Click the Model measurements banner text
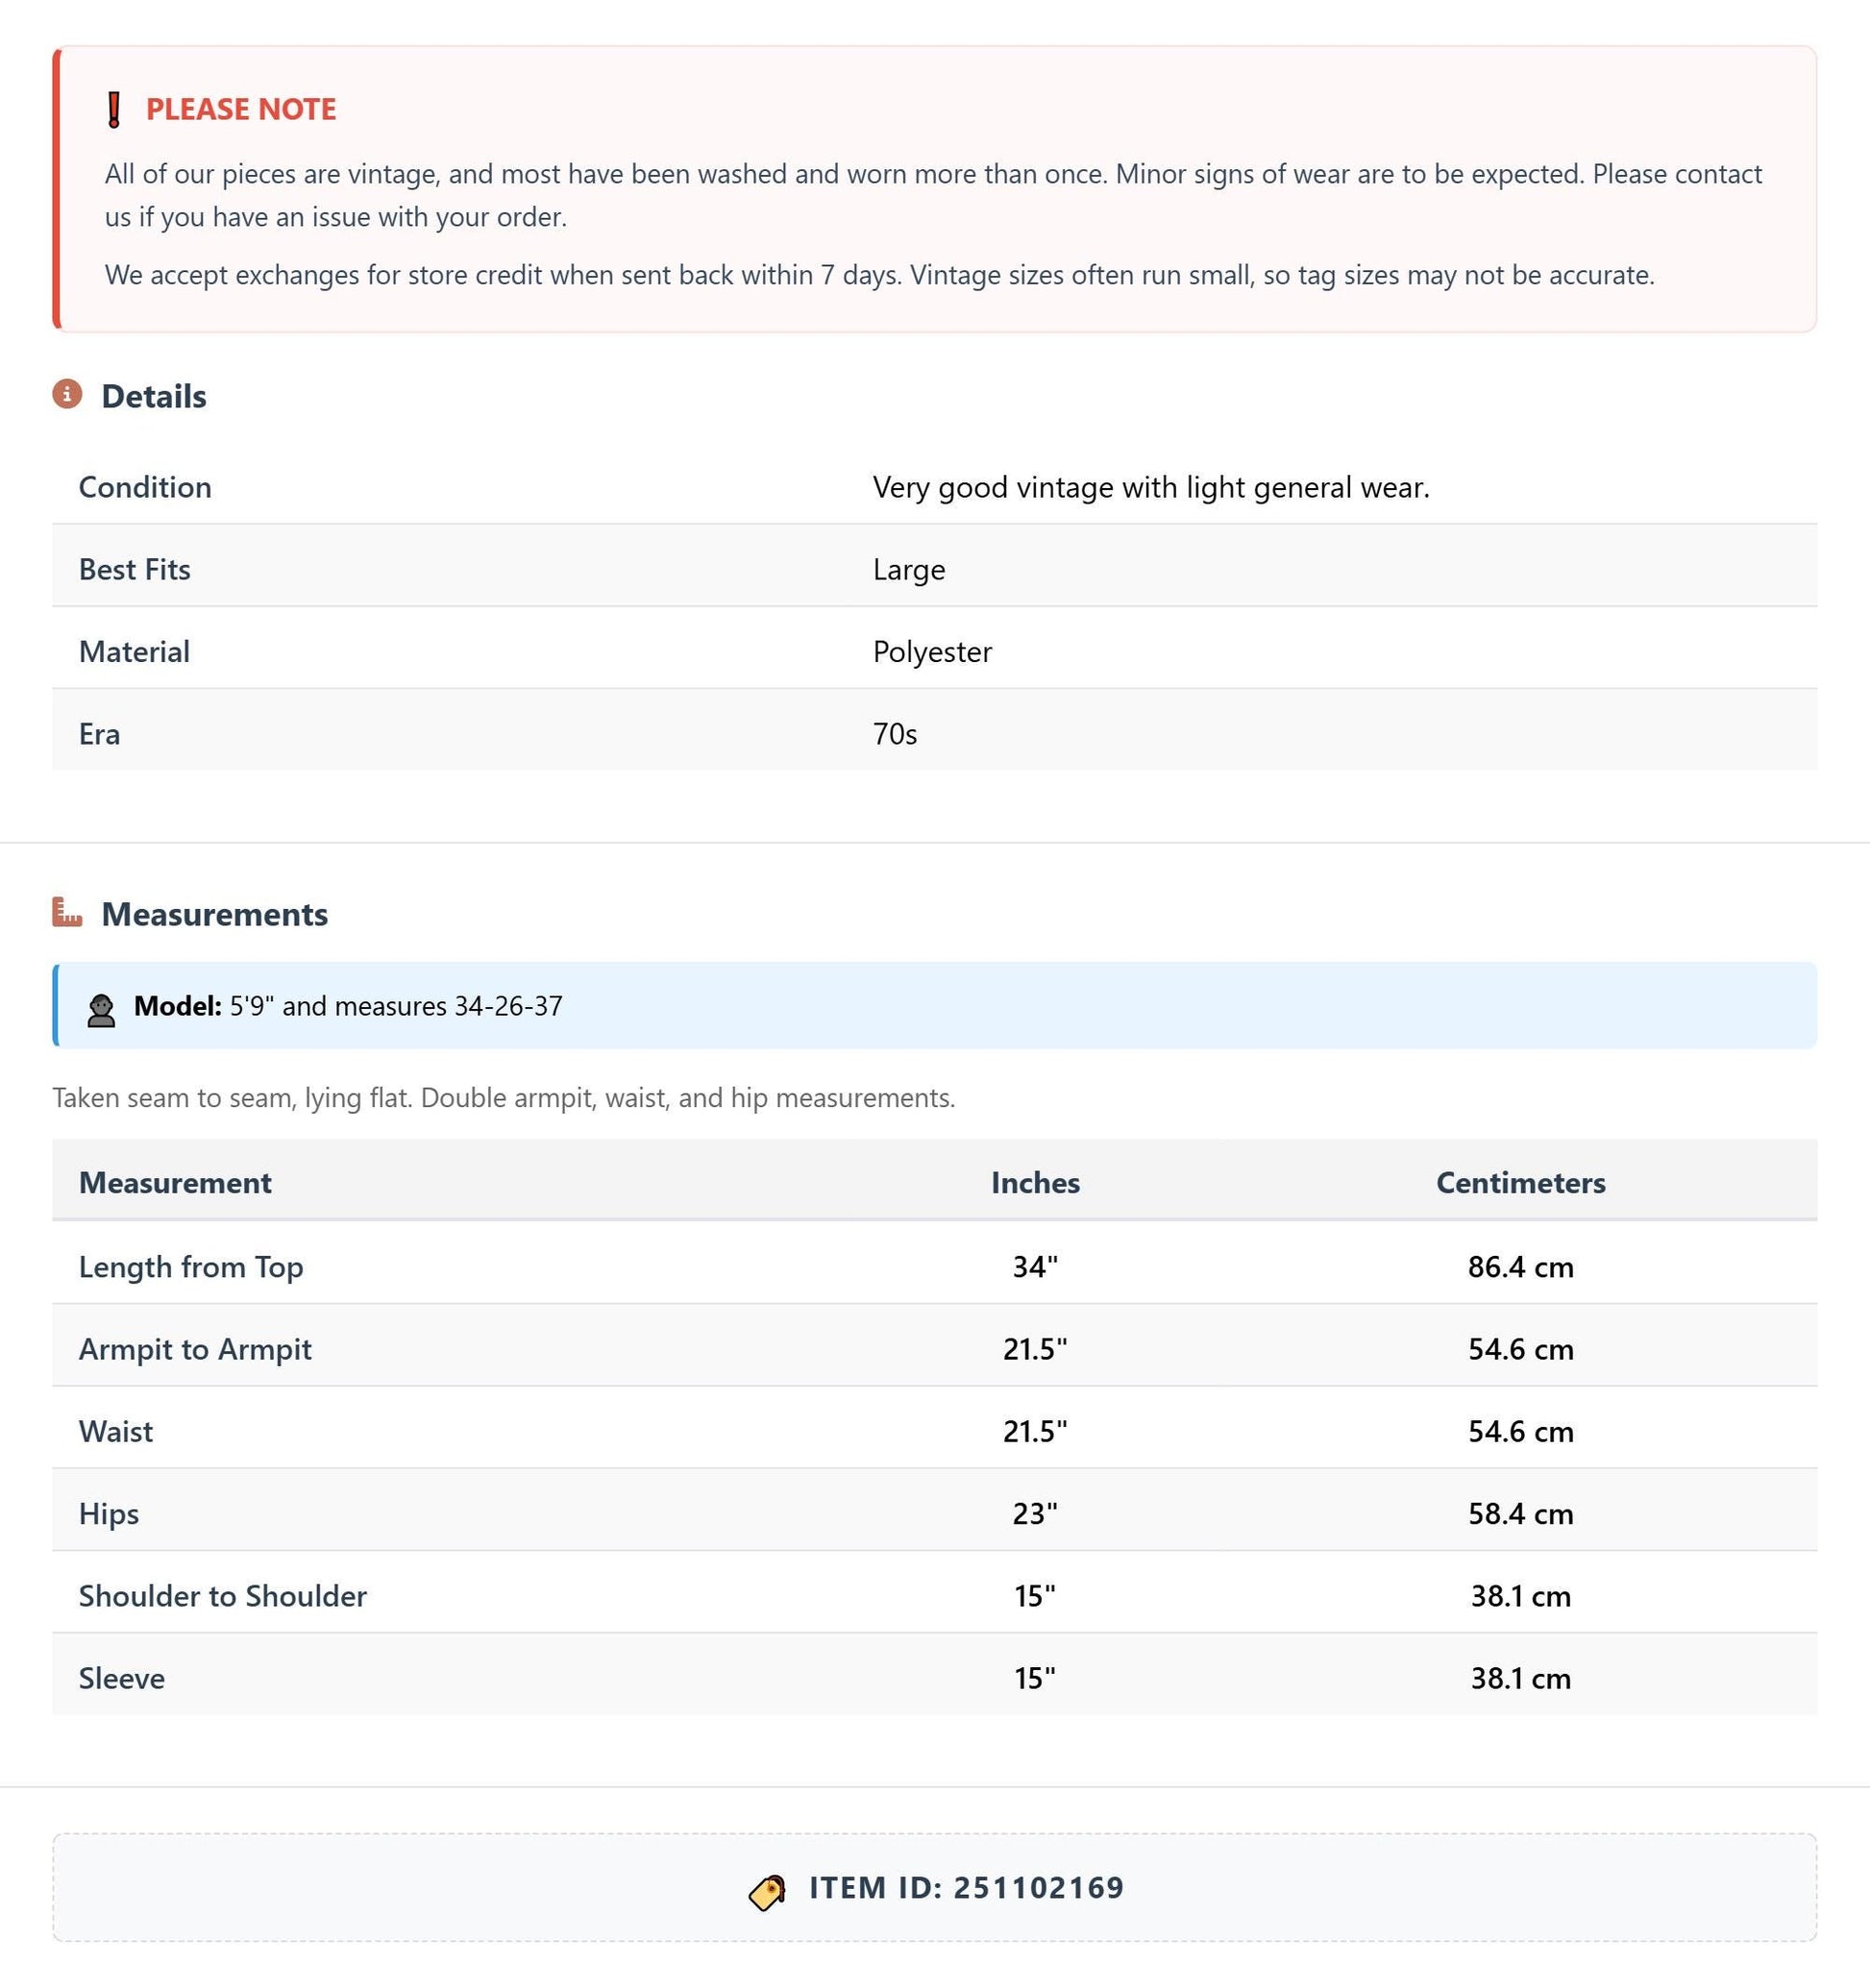 (x=348, y=1005)
